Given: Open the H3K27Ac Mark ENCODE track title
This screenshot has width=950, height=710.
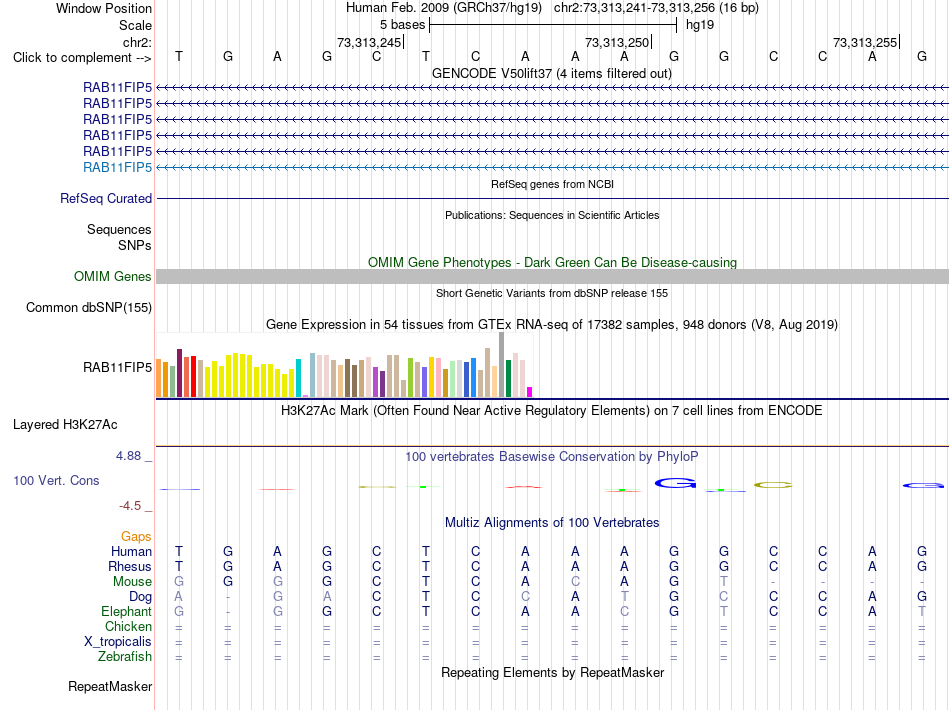Looking at the screenshot, I should [552, 411].
